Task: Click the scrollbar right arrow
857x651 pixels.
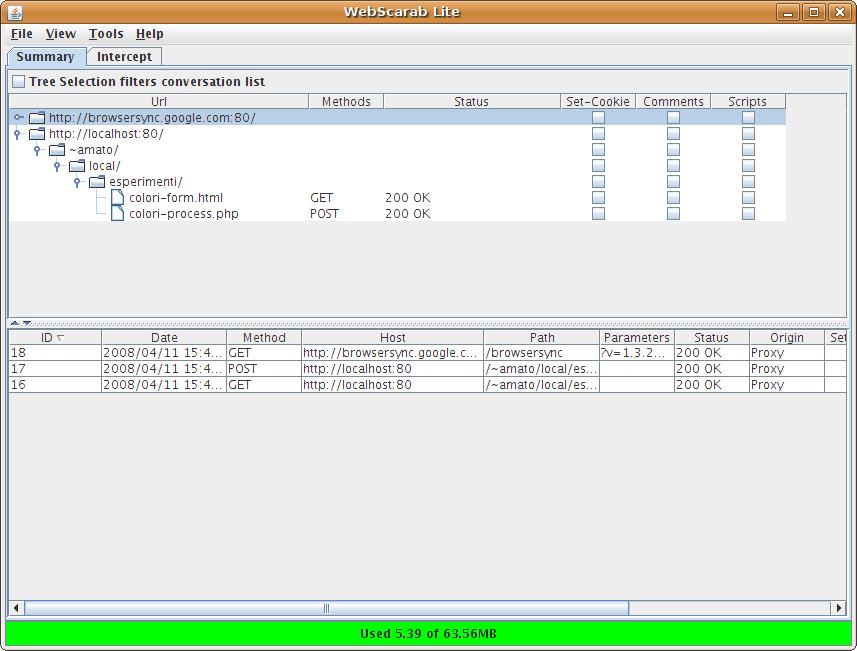Action: coord(839,608)
